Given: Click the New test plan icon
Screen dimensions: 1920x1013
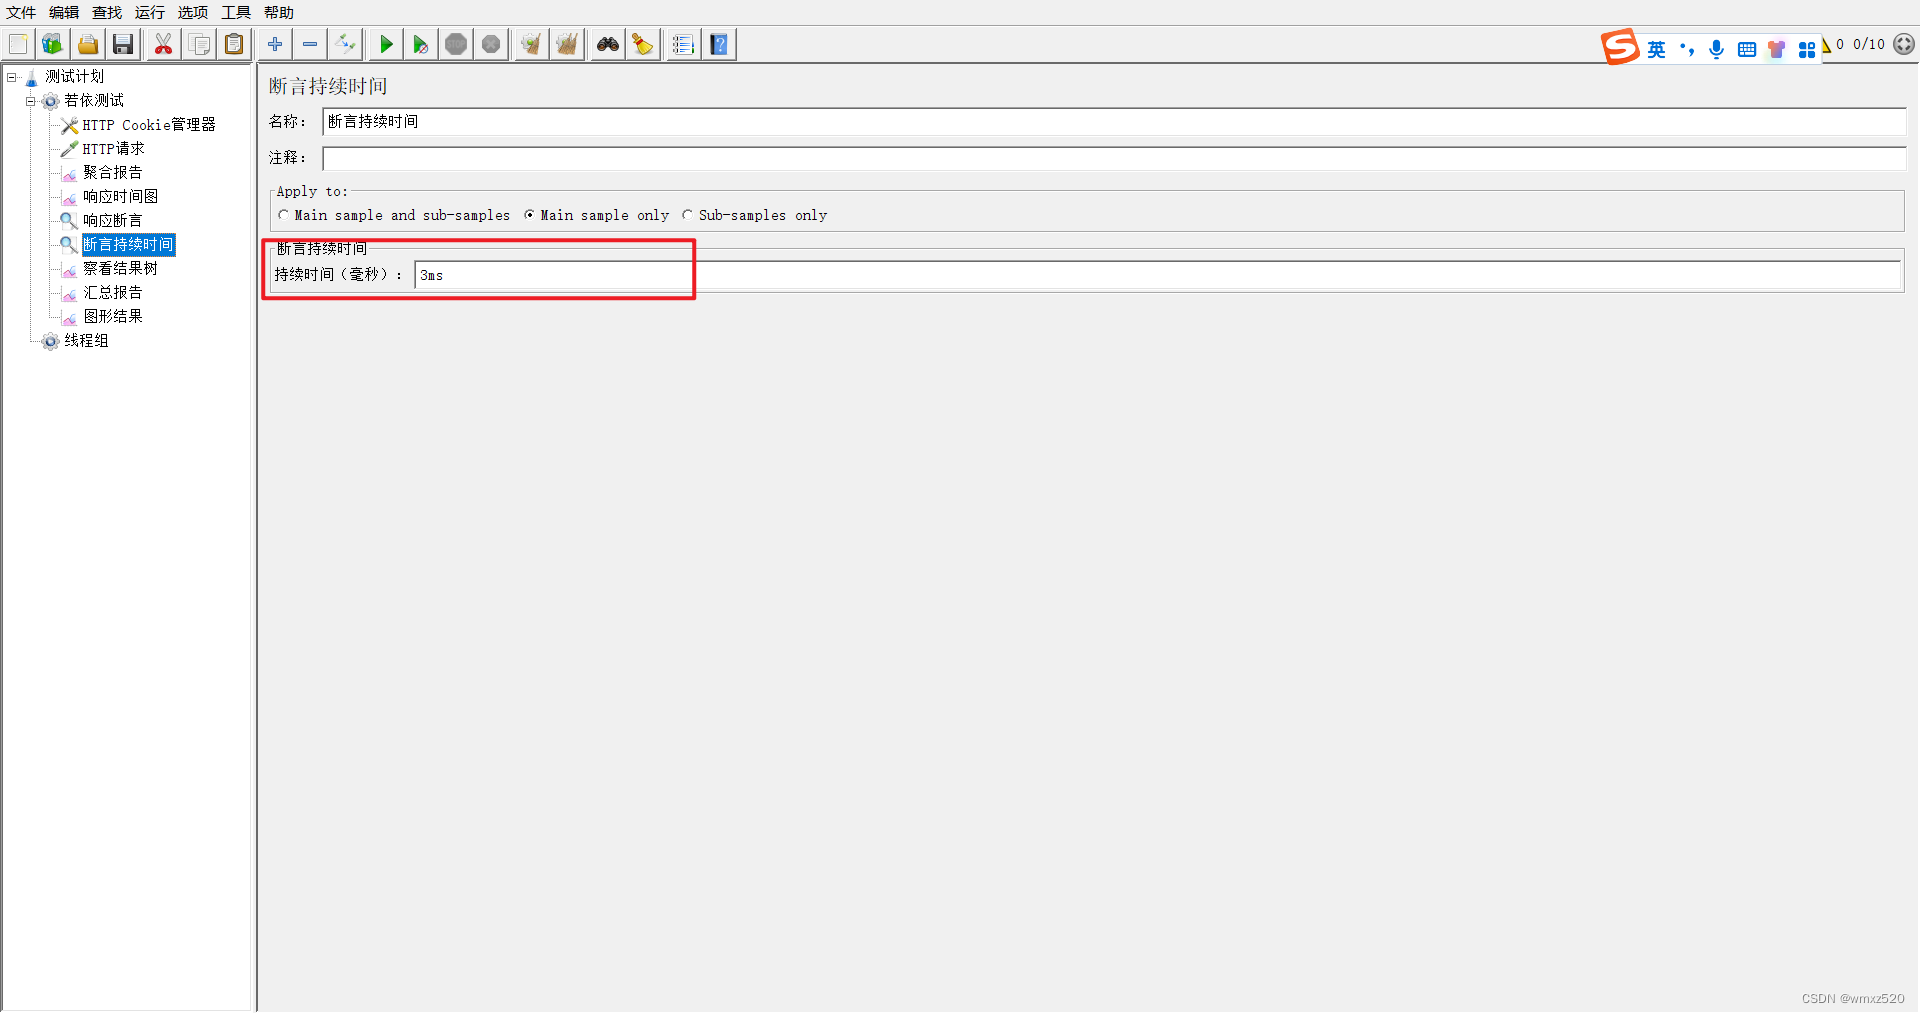Looking at the screenshot, I should pos(18,44).
